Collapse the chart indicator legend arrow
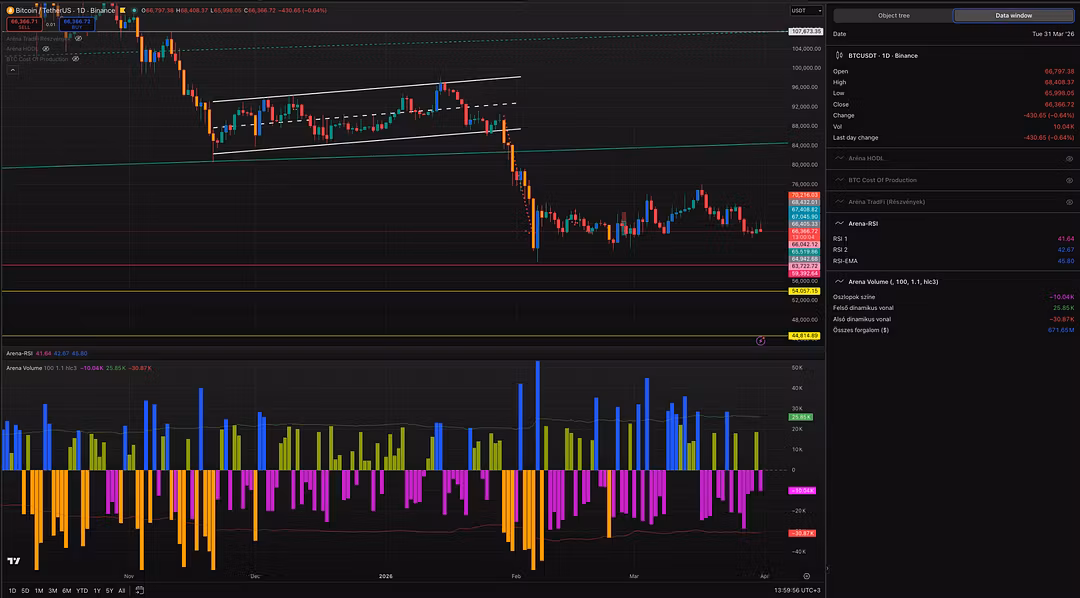 pos(11,70)
